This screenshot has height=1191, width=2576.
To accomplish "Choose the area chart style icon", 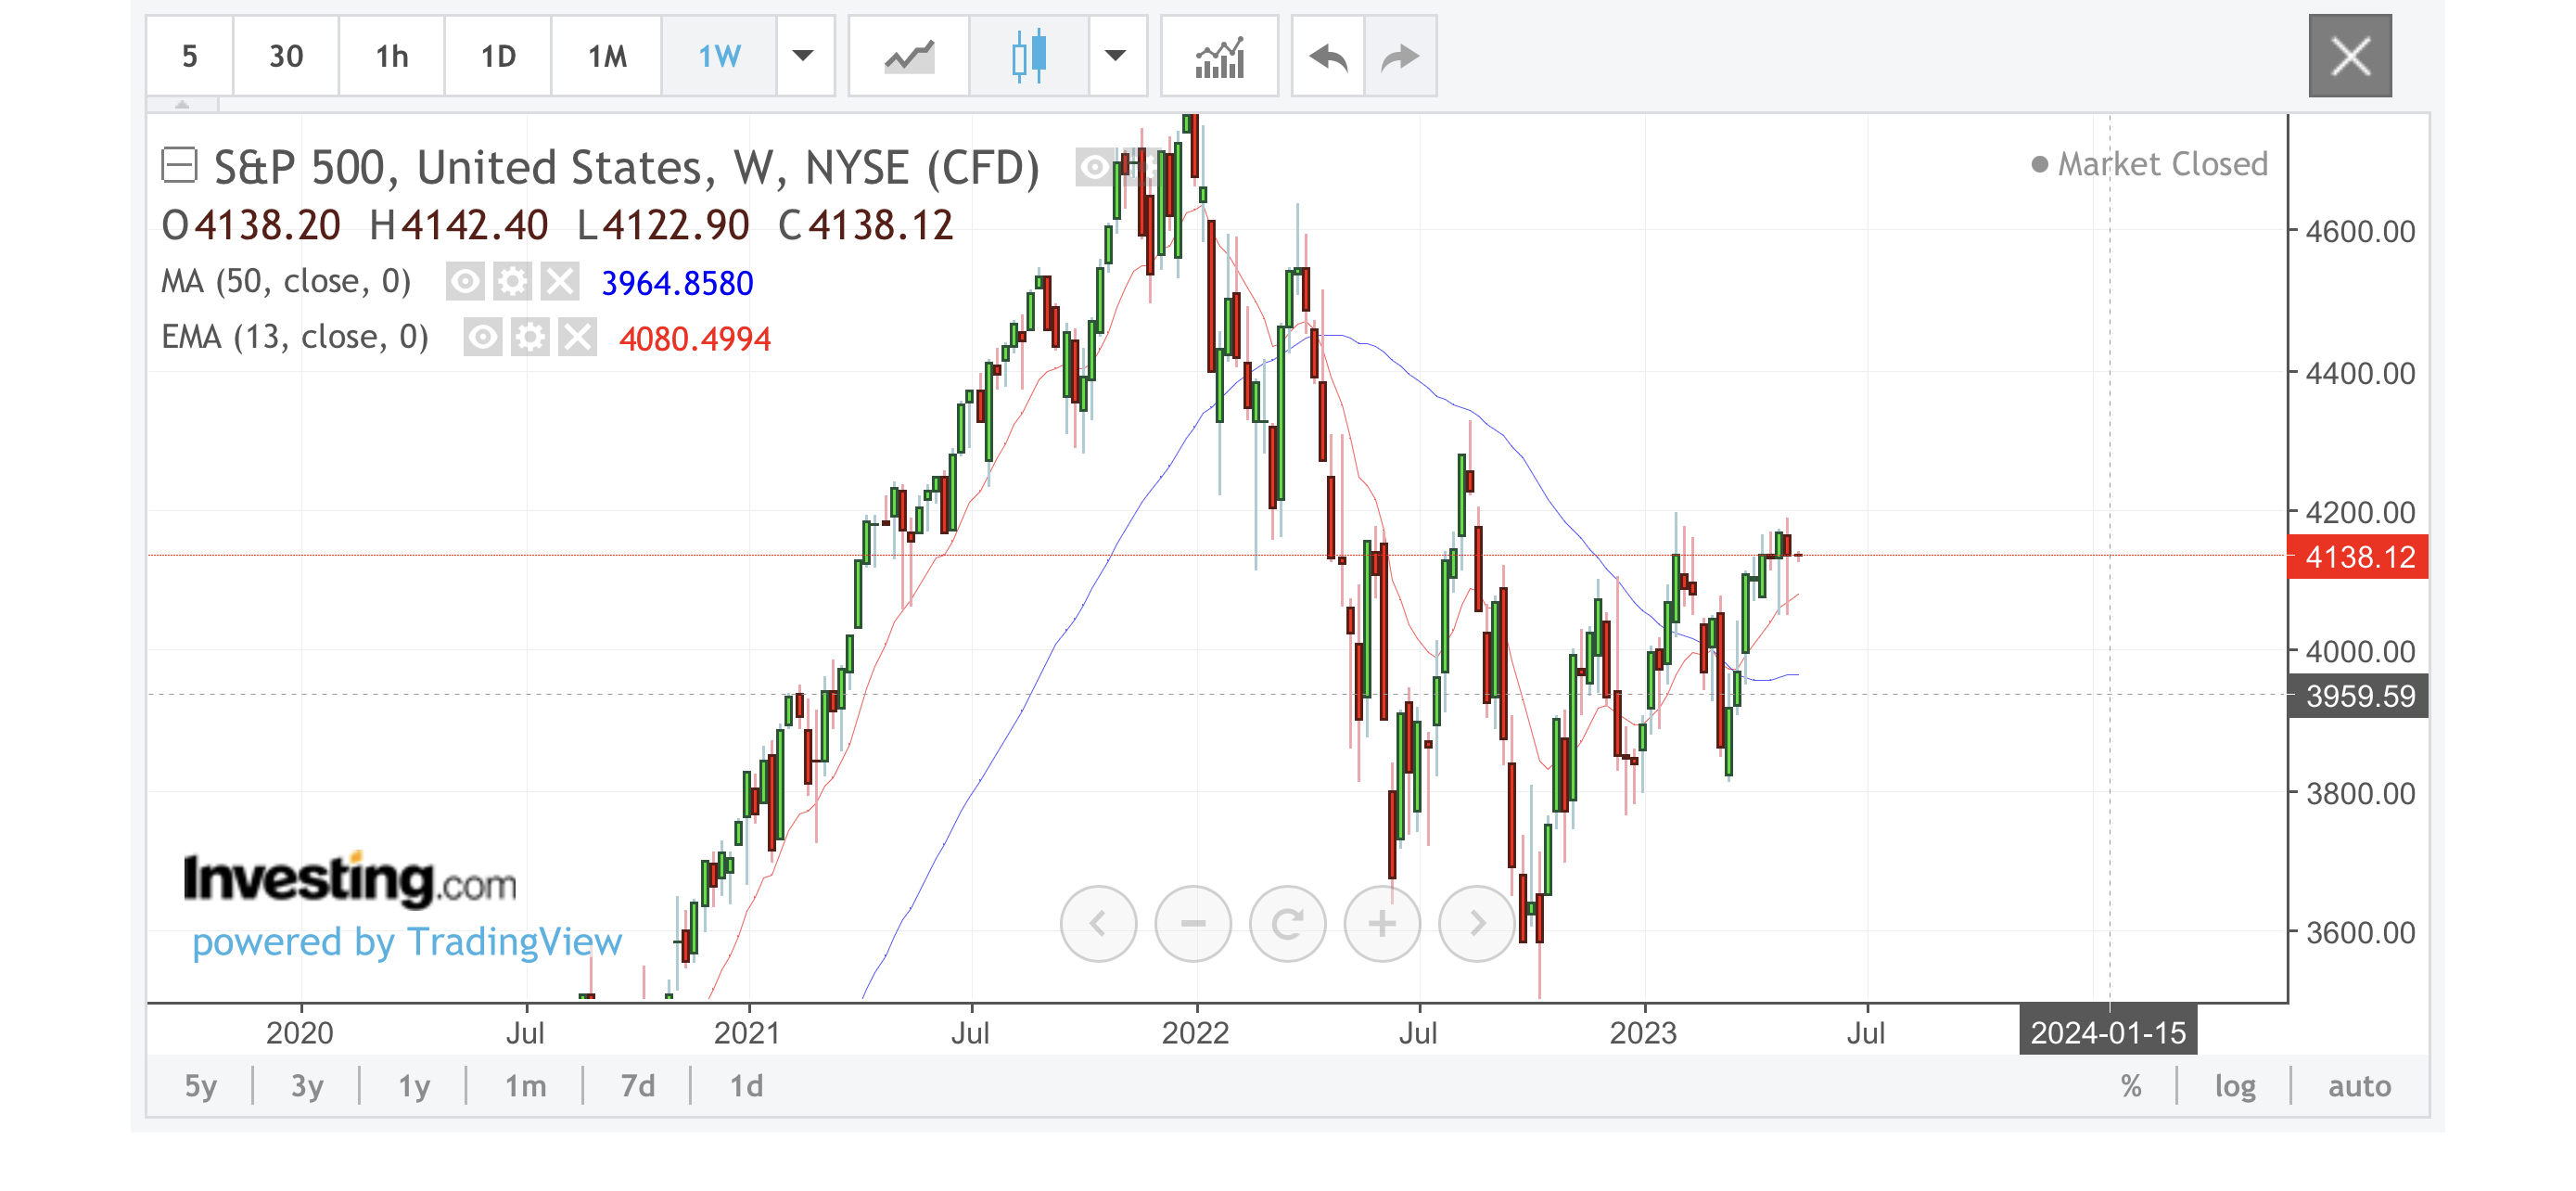I will [x=909, y=56].
